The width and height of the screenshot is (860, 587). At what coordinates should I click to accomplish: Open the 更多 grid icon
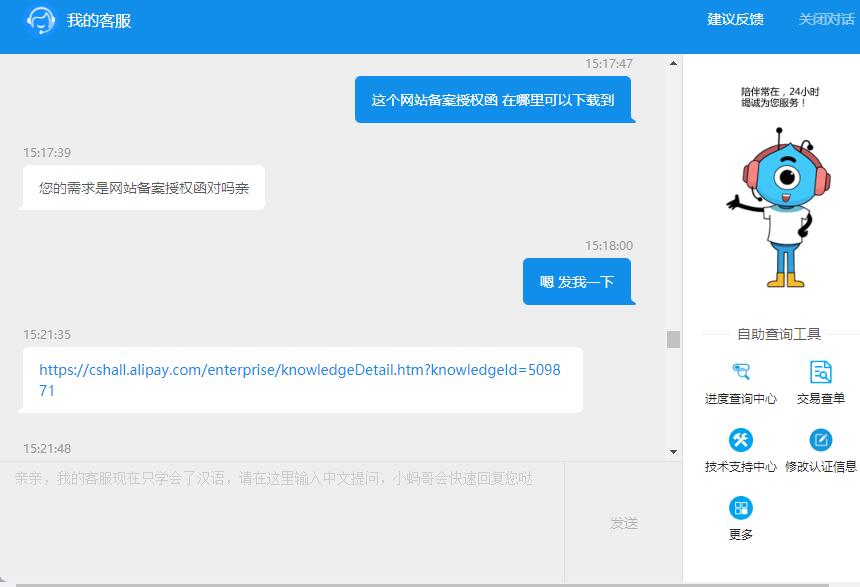[741, 508]
